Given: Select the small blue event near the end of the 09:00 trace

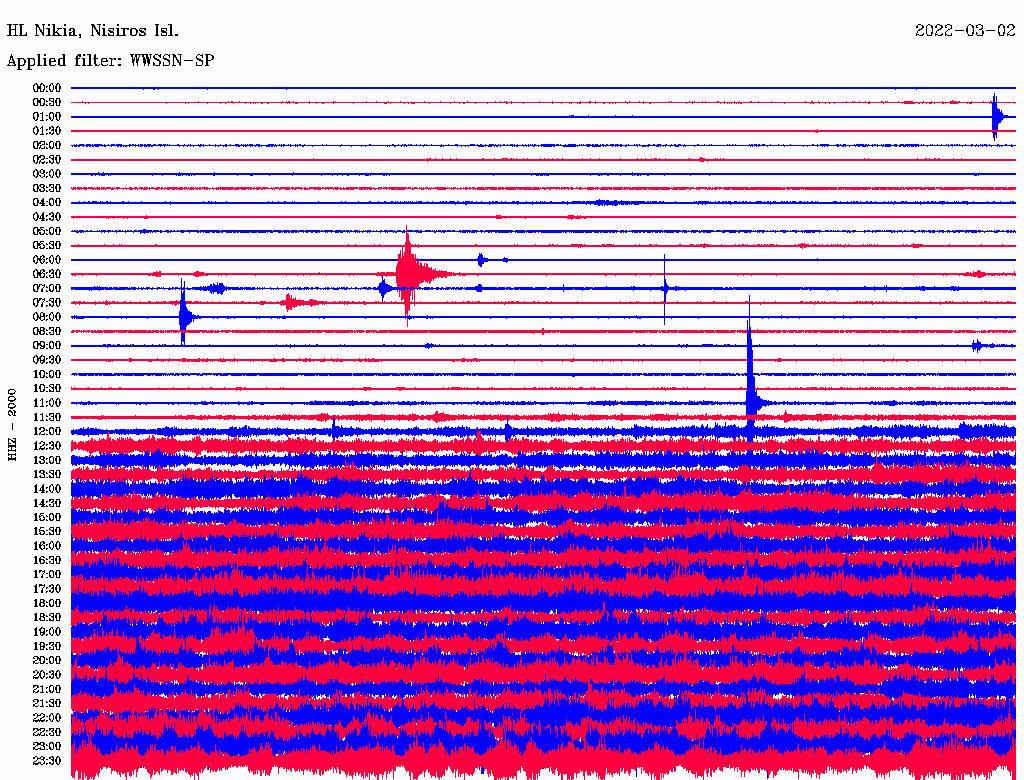Looking at the screenshot, I should [x=977, y=346].
